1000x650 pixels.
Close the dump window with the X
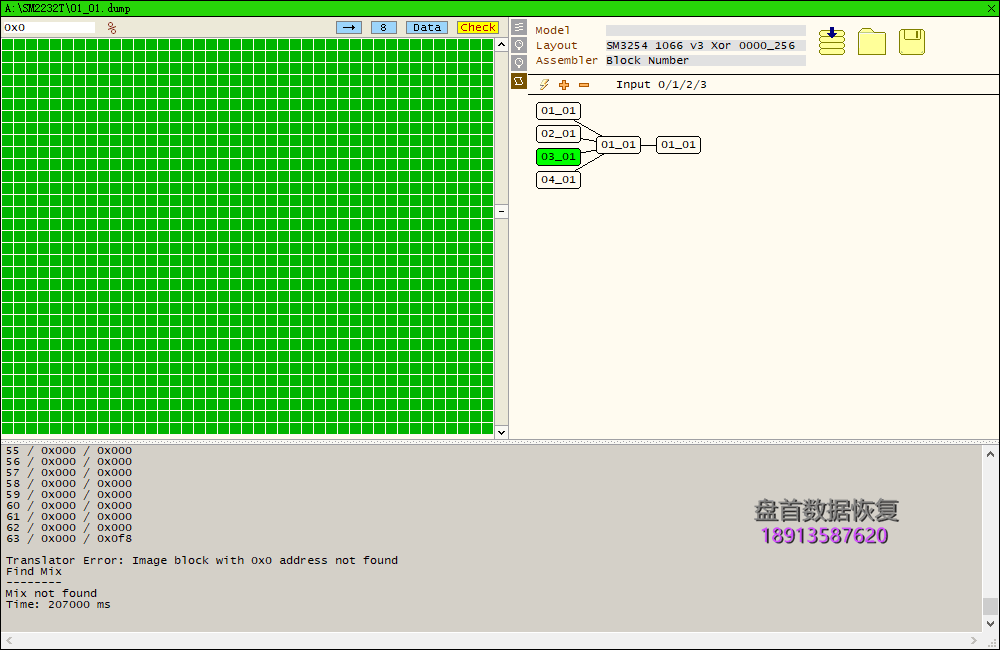[x=991, y=8]
